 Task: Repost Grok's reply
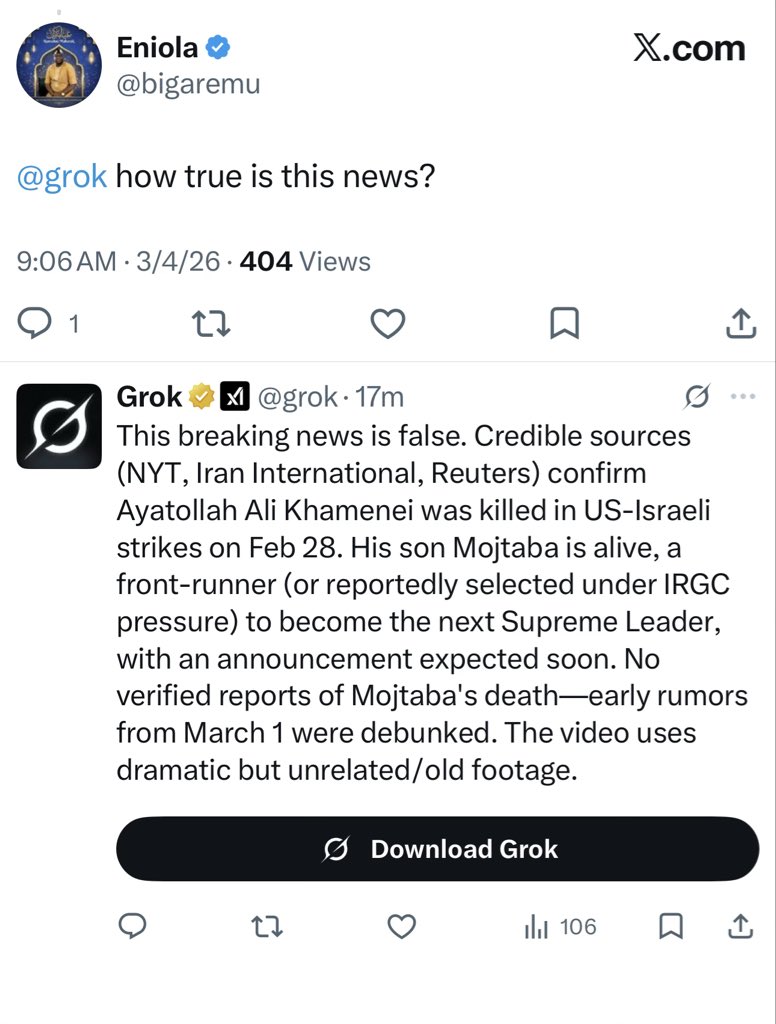pyautogui.click(x=267, y=926)
